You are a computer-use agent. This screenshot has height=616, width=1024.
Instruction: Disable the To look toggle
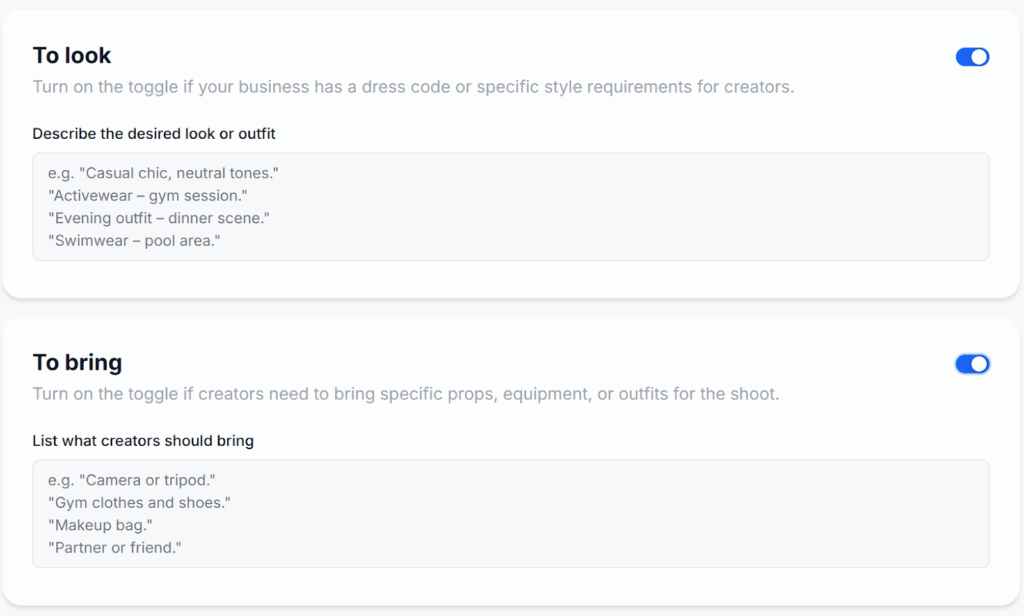point(972,57)
